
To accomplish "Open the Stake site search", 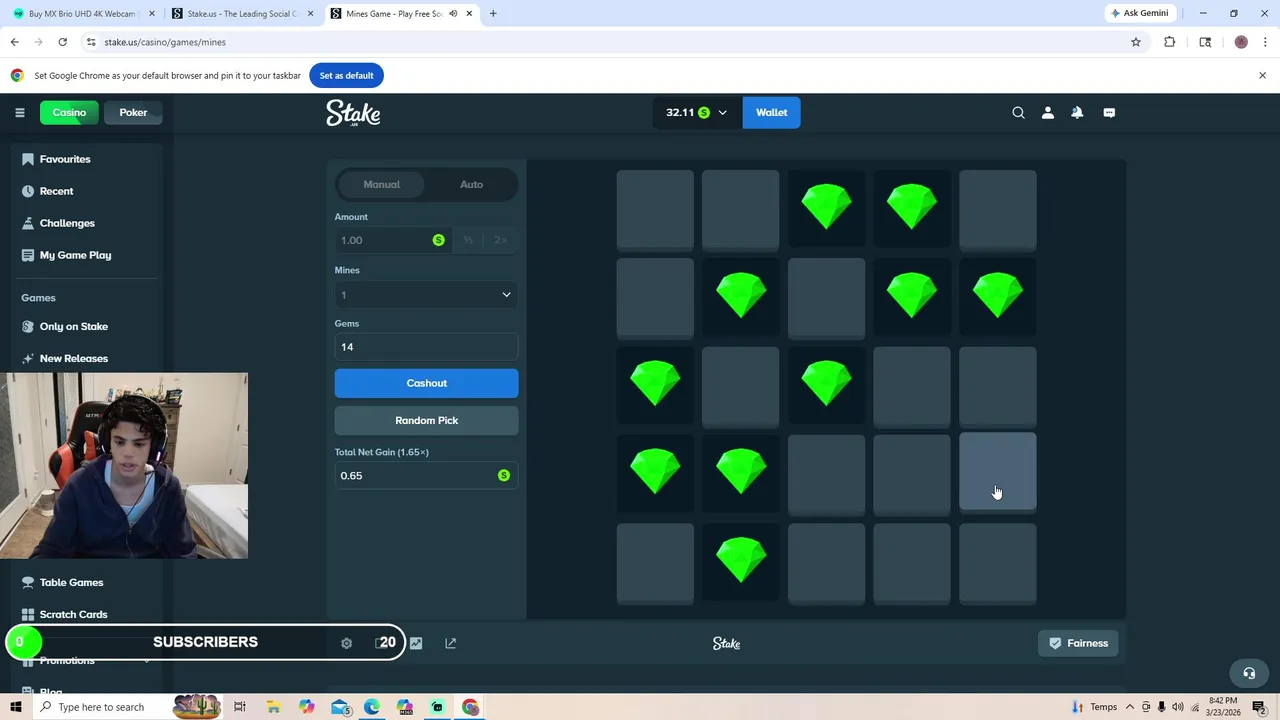I will pos(1018,113).
